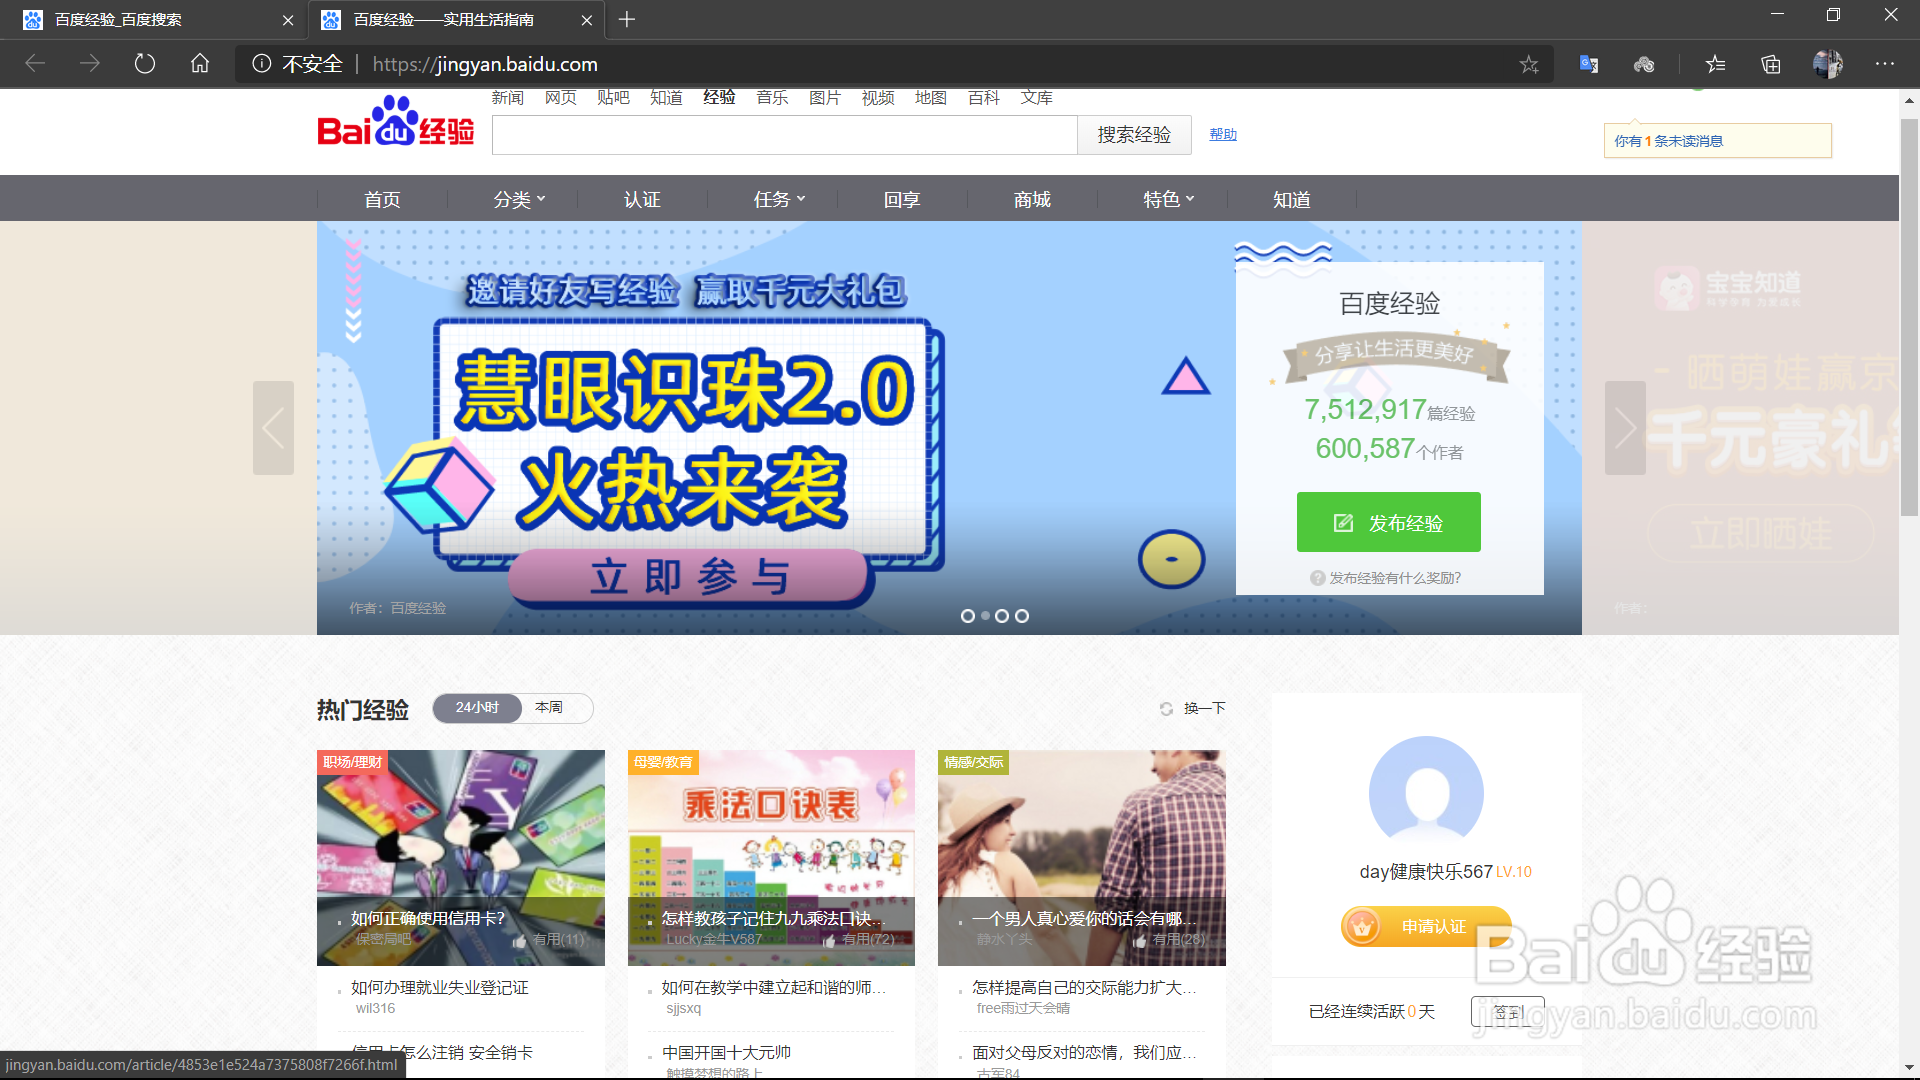This screenshot has height=1080, width=1920.
Task: Click the experience search input field
Action: tap(784, 135)
